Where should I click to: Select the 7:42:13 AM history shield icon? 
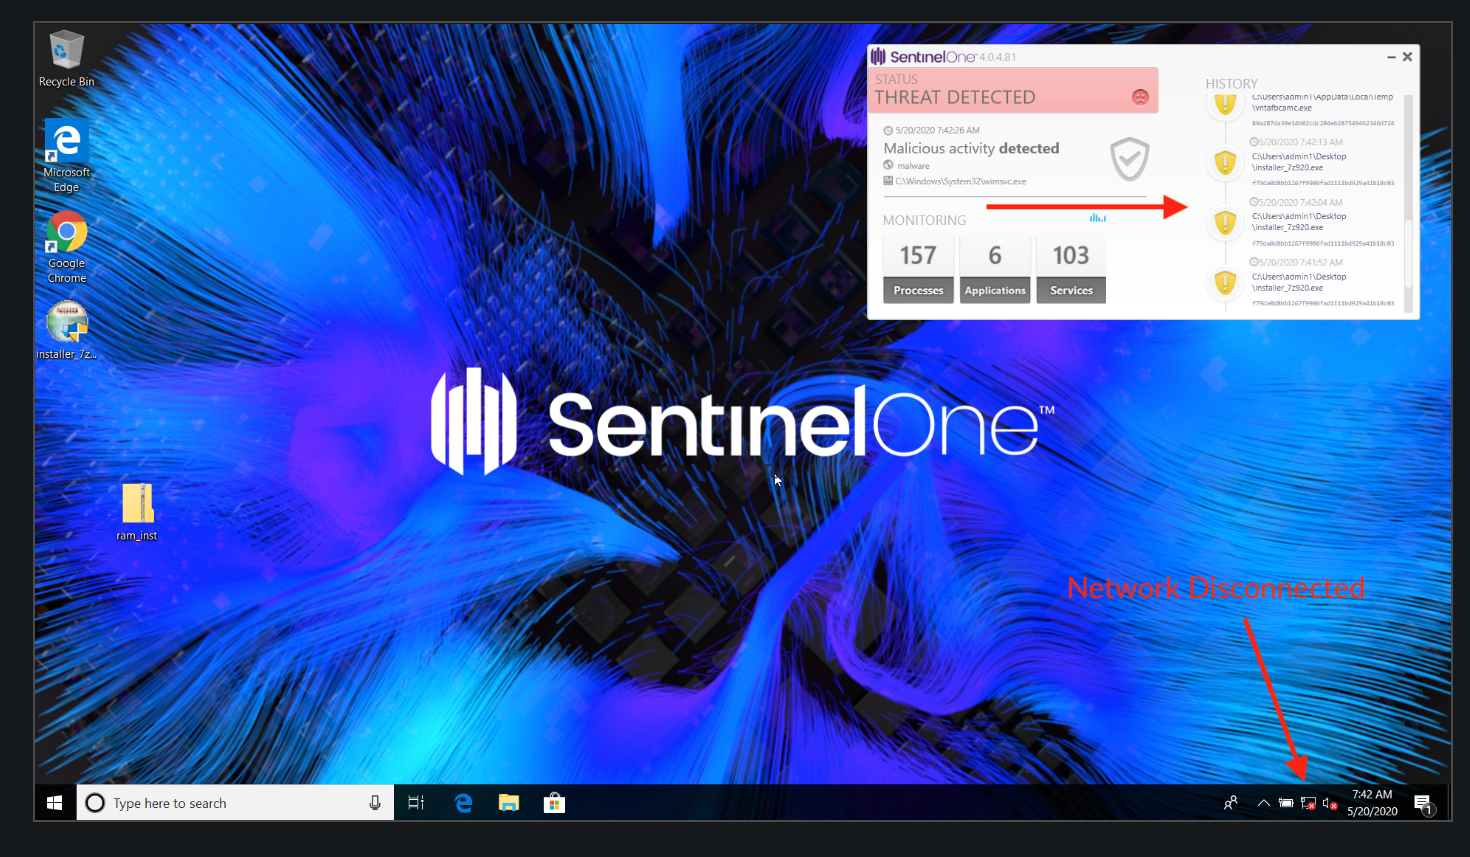[1225, 162]
